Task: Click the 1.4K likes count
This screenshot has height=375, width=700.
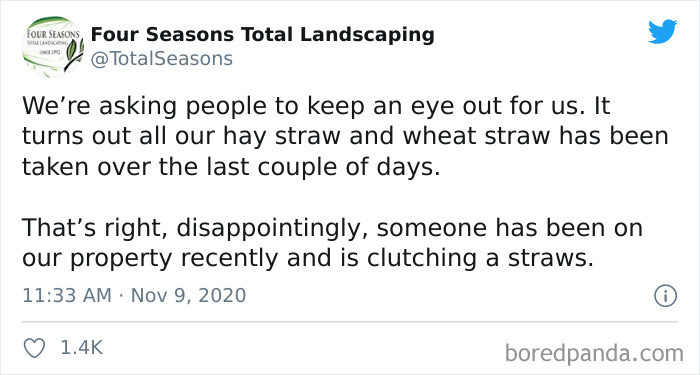Action: (82, 348)
